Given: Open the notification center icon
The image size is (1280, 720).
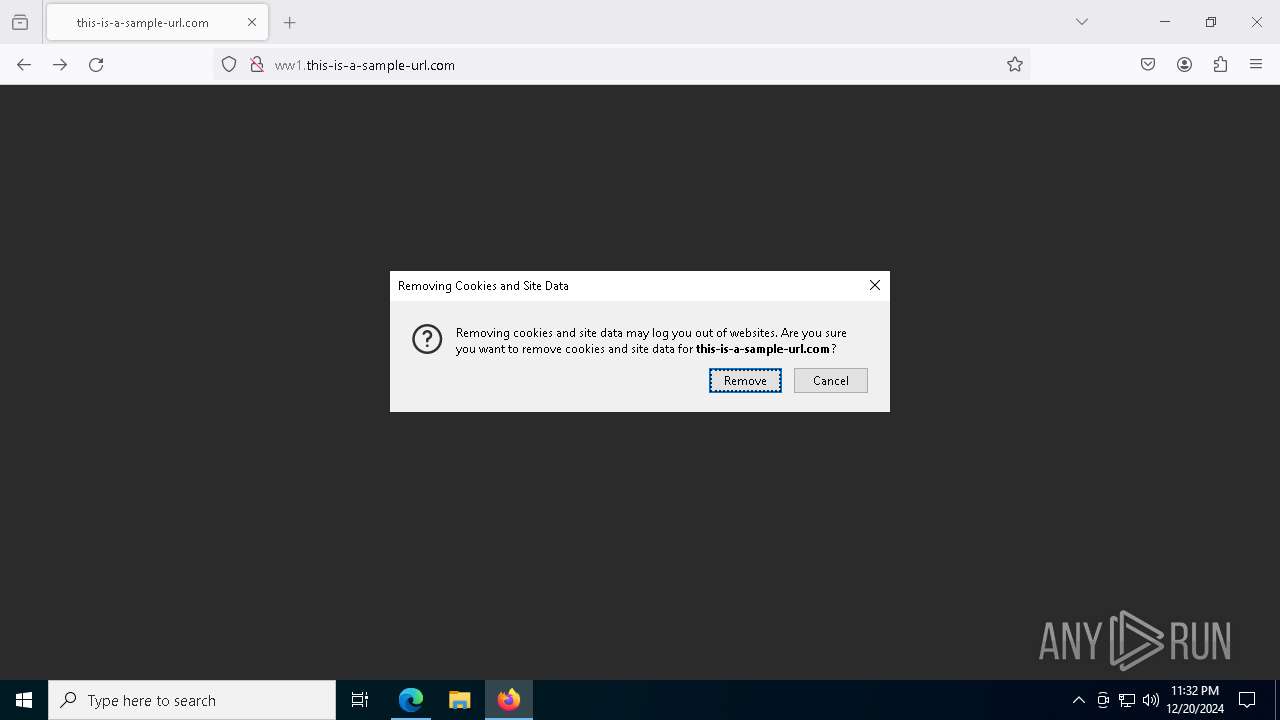Looking at the screenshot, I should click(x=1247, y=700).
